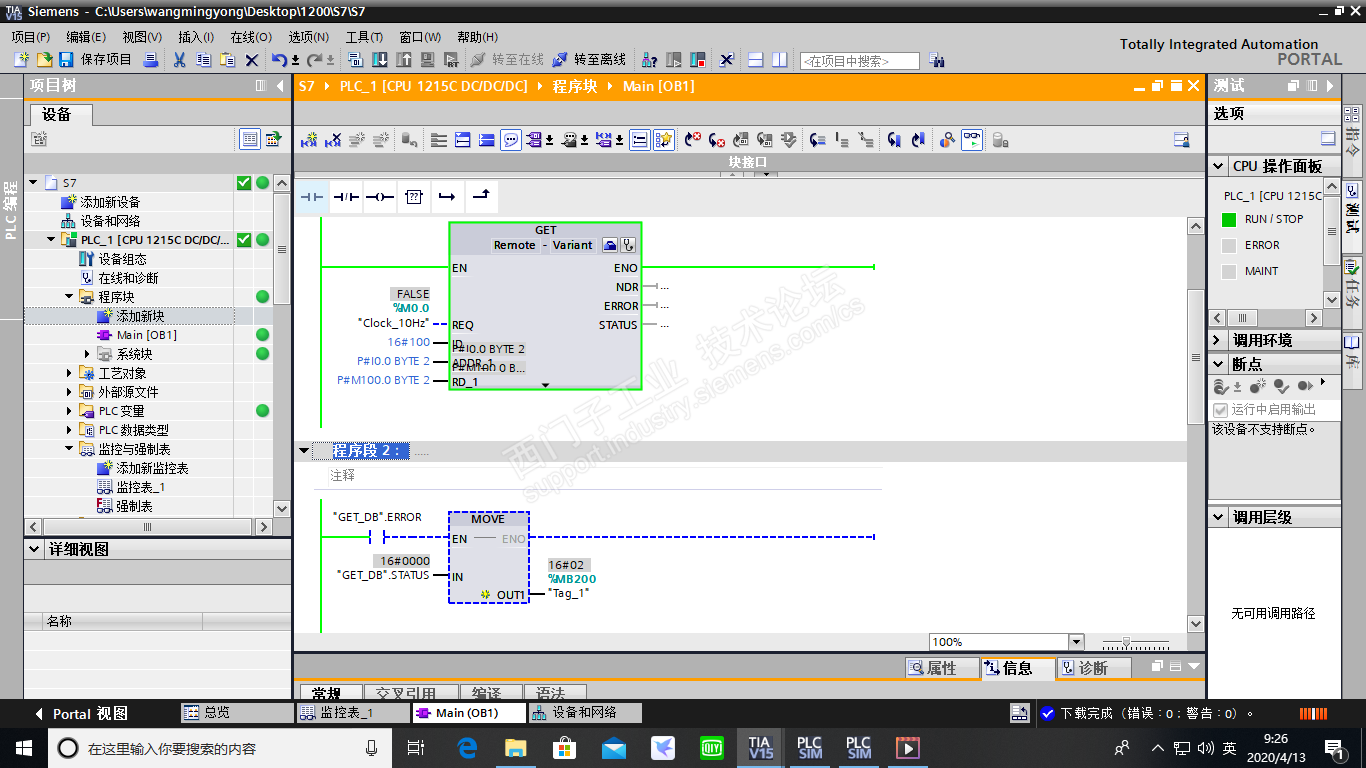Click the search-in-project binoculars icon
The height and width of the screenshot is (768, 1366).
click(936, 60)
